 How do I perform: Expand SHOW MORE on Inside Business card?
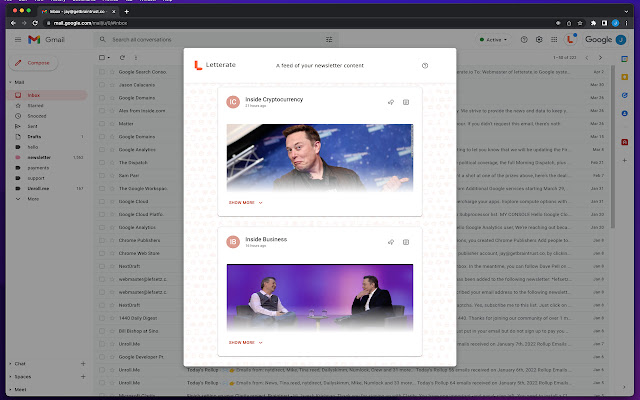pyautogui.click(x=245, y=342)
